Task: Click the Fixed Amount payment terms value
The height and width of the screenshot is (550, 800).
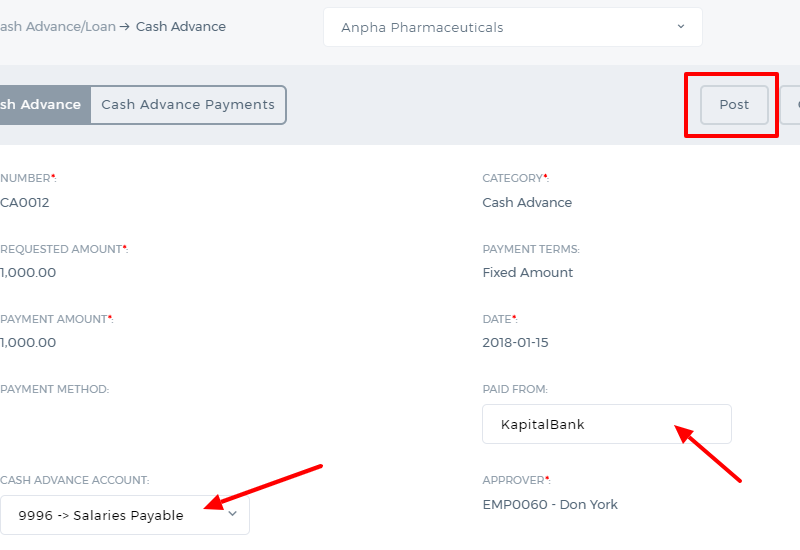Action: pos(528,272)
